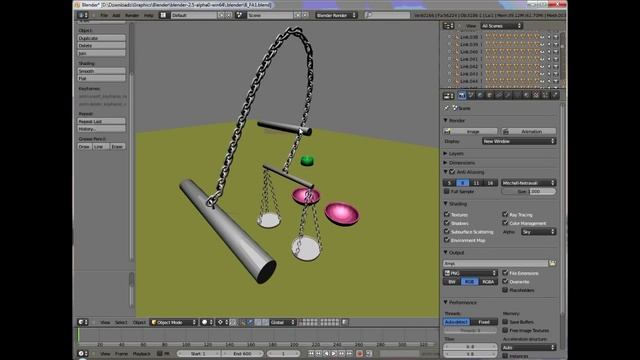Open the Display New Window dropdown

point(519,141)
